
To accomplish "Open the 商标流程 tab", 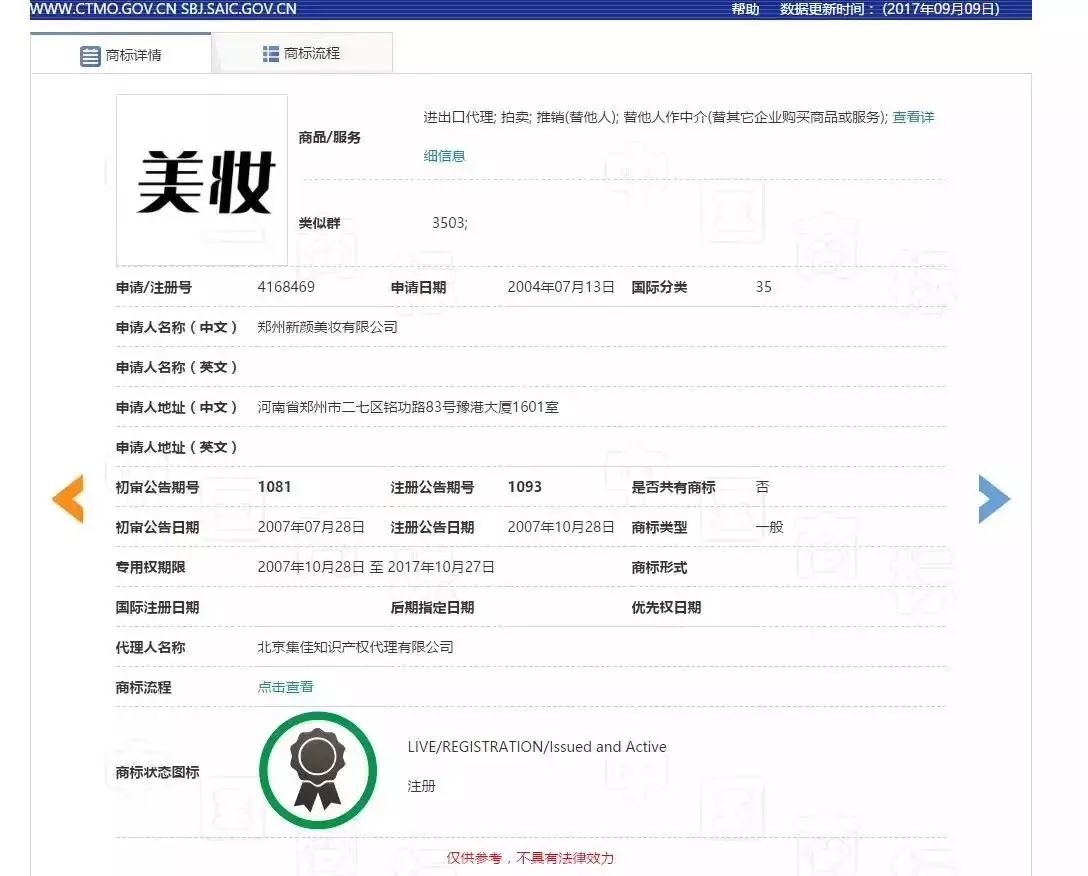I will click(x=302, y=53).
